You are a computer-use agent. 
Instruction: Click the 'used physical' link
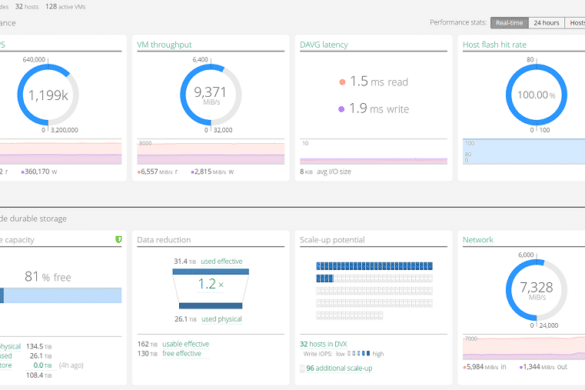(222, 319)
